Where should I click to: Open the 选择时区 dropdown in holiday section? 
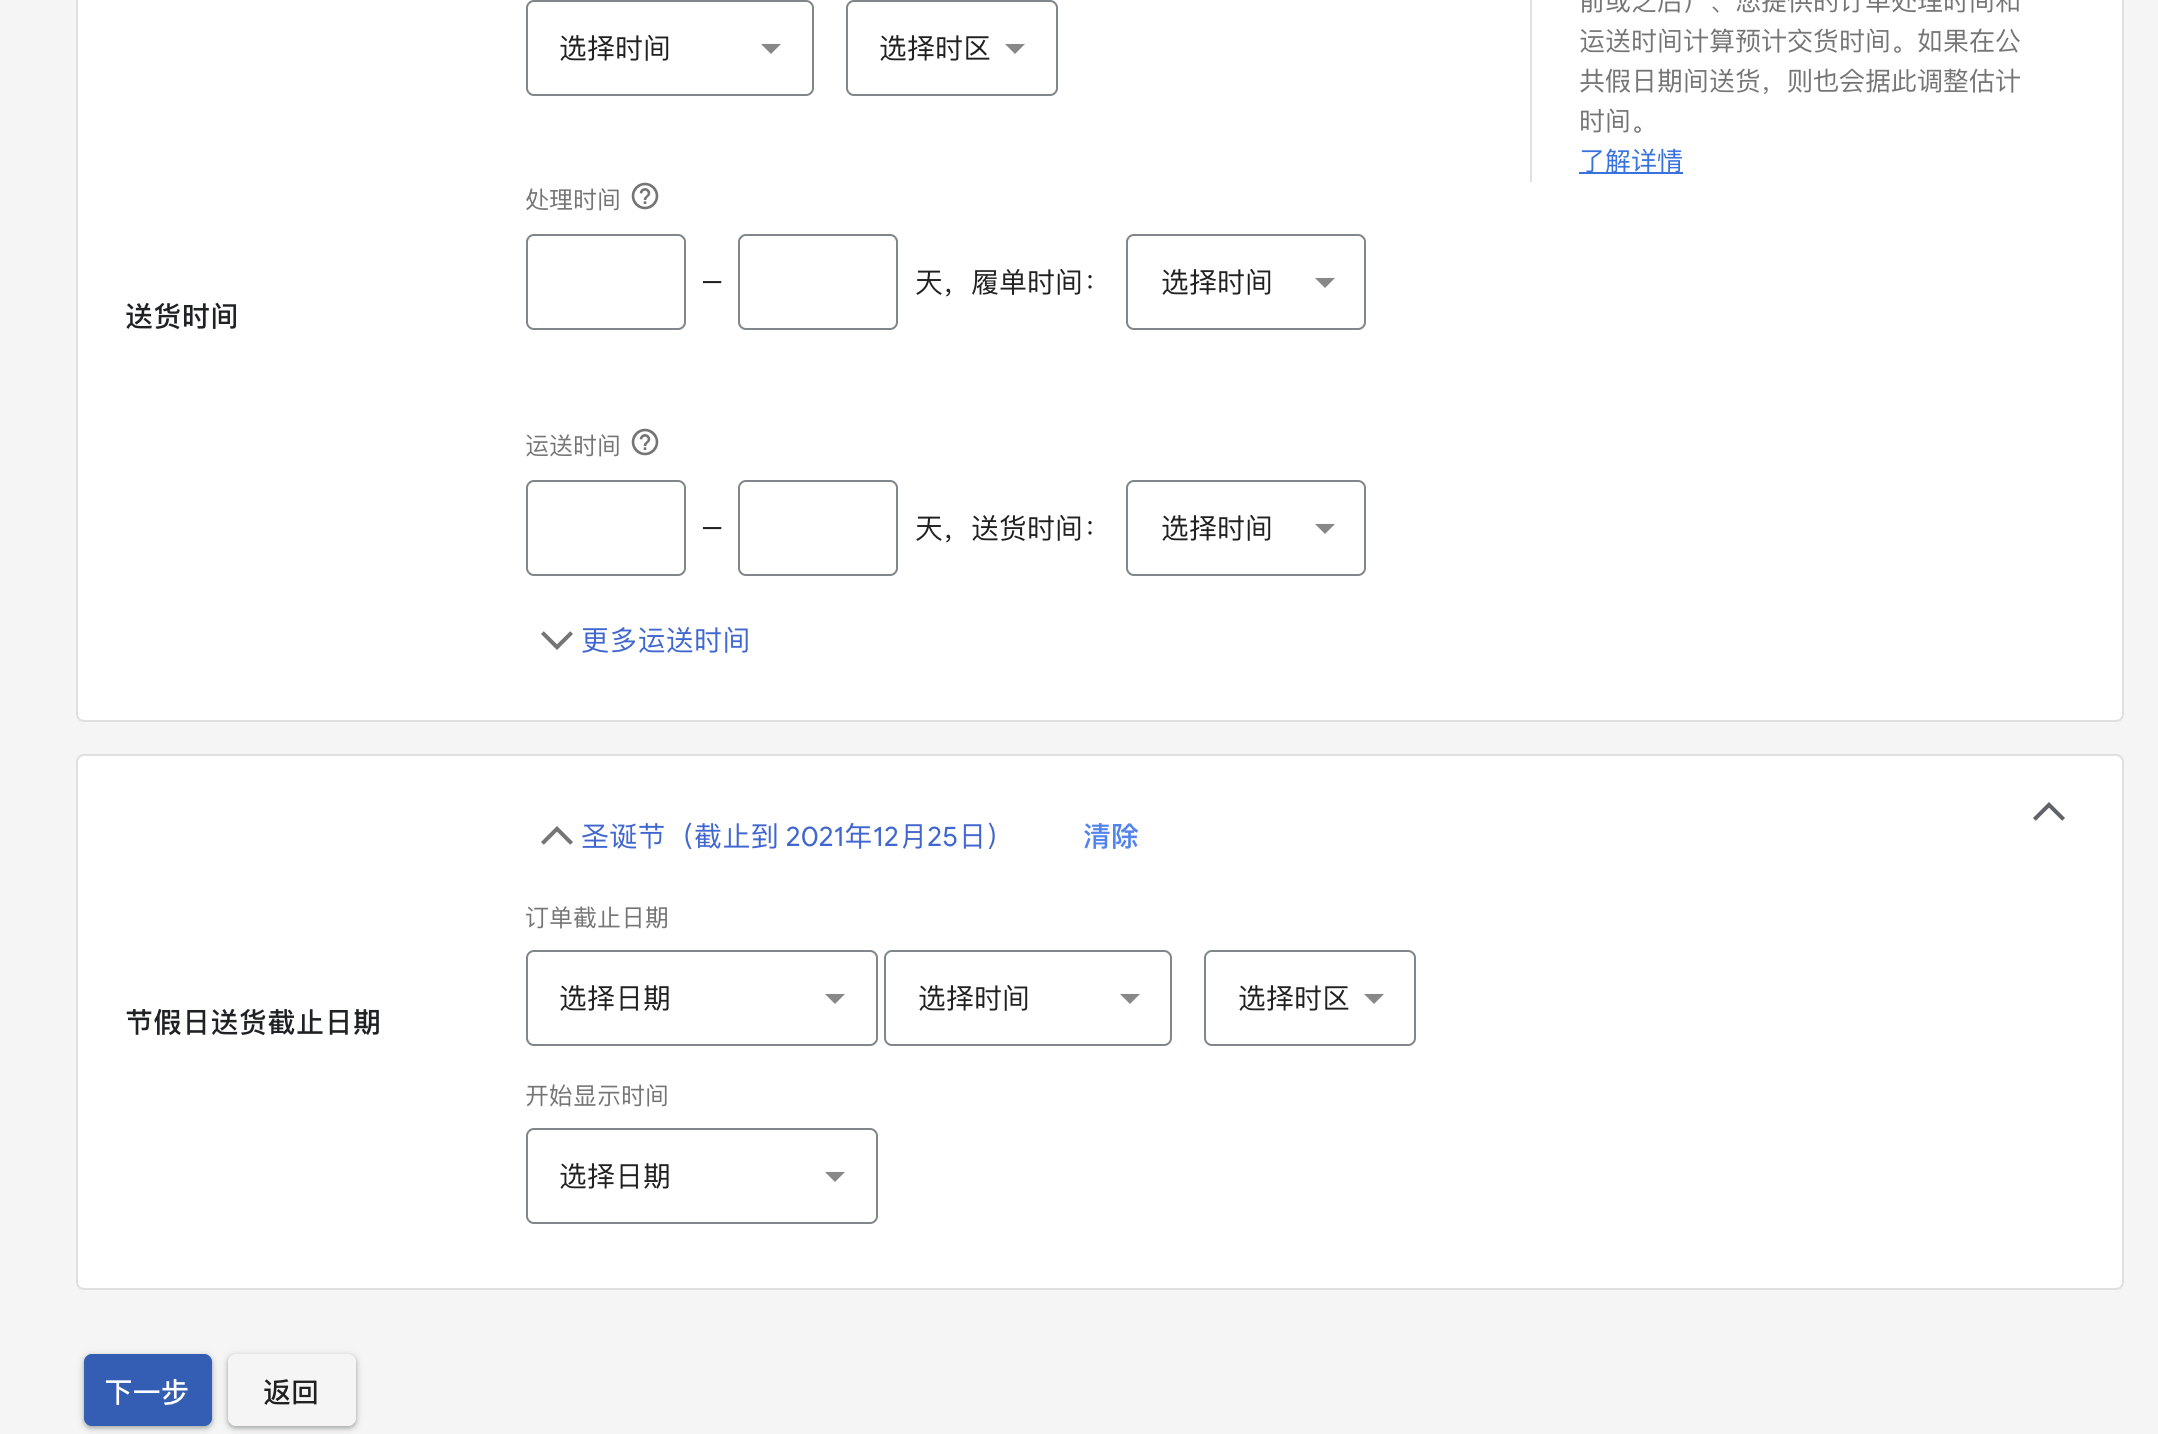click(1308, 997)
